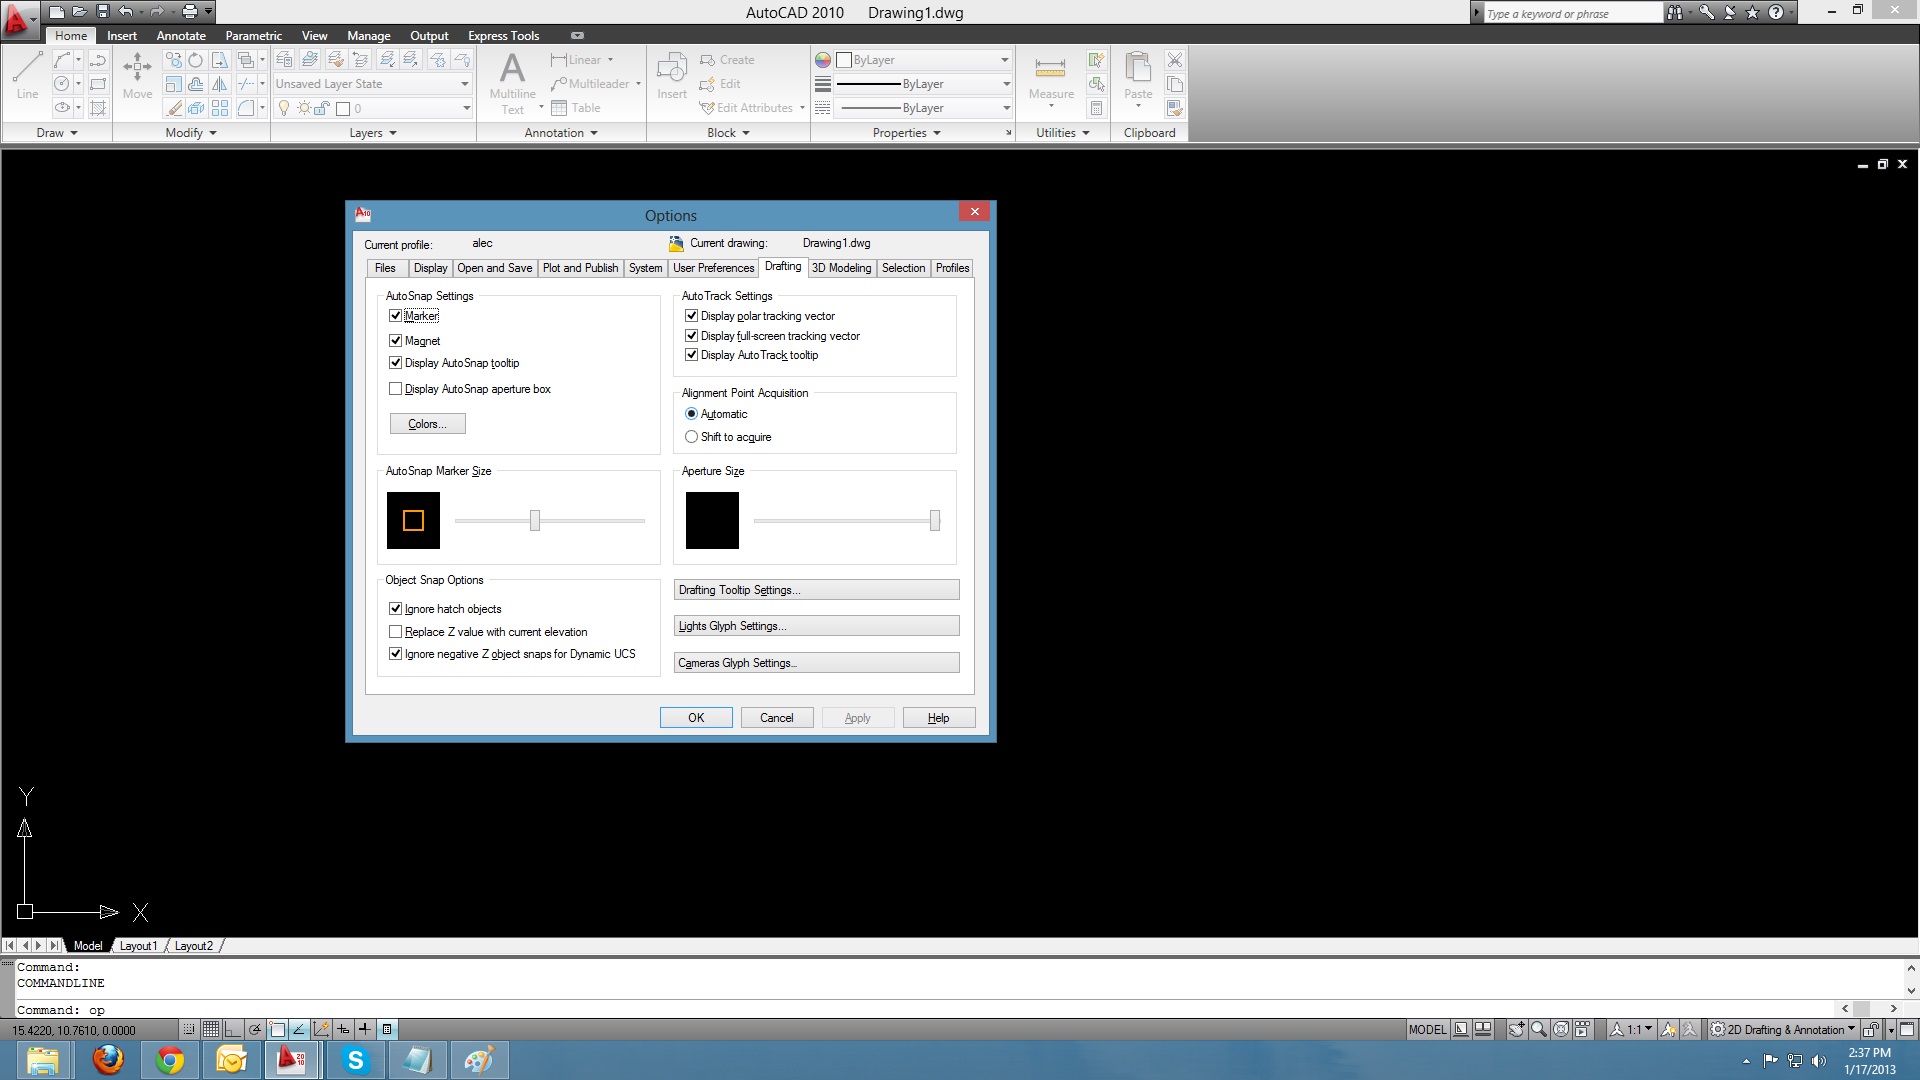Enable Replace Z value with current elevation
The image size is (1920, 1080).
395,632
